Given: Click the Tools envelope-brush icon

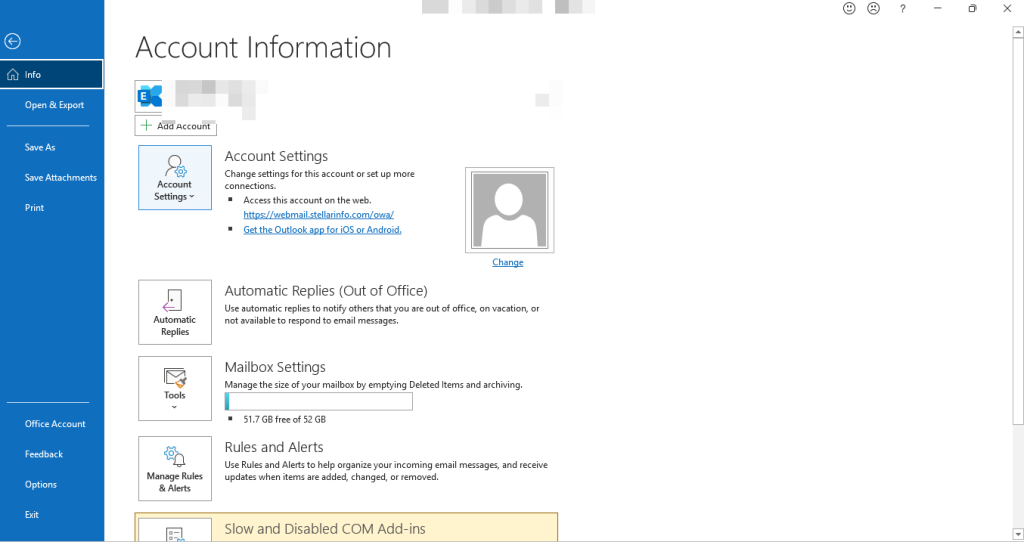Looking at the screenshot, I should pyautogui.click(x=175, y=377).
